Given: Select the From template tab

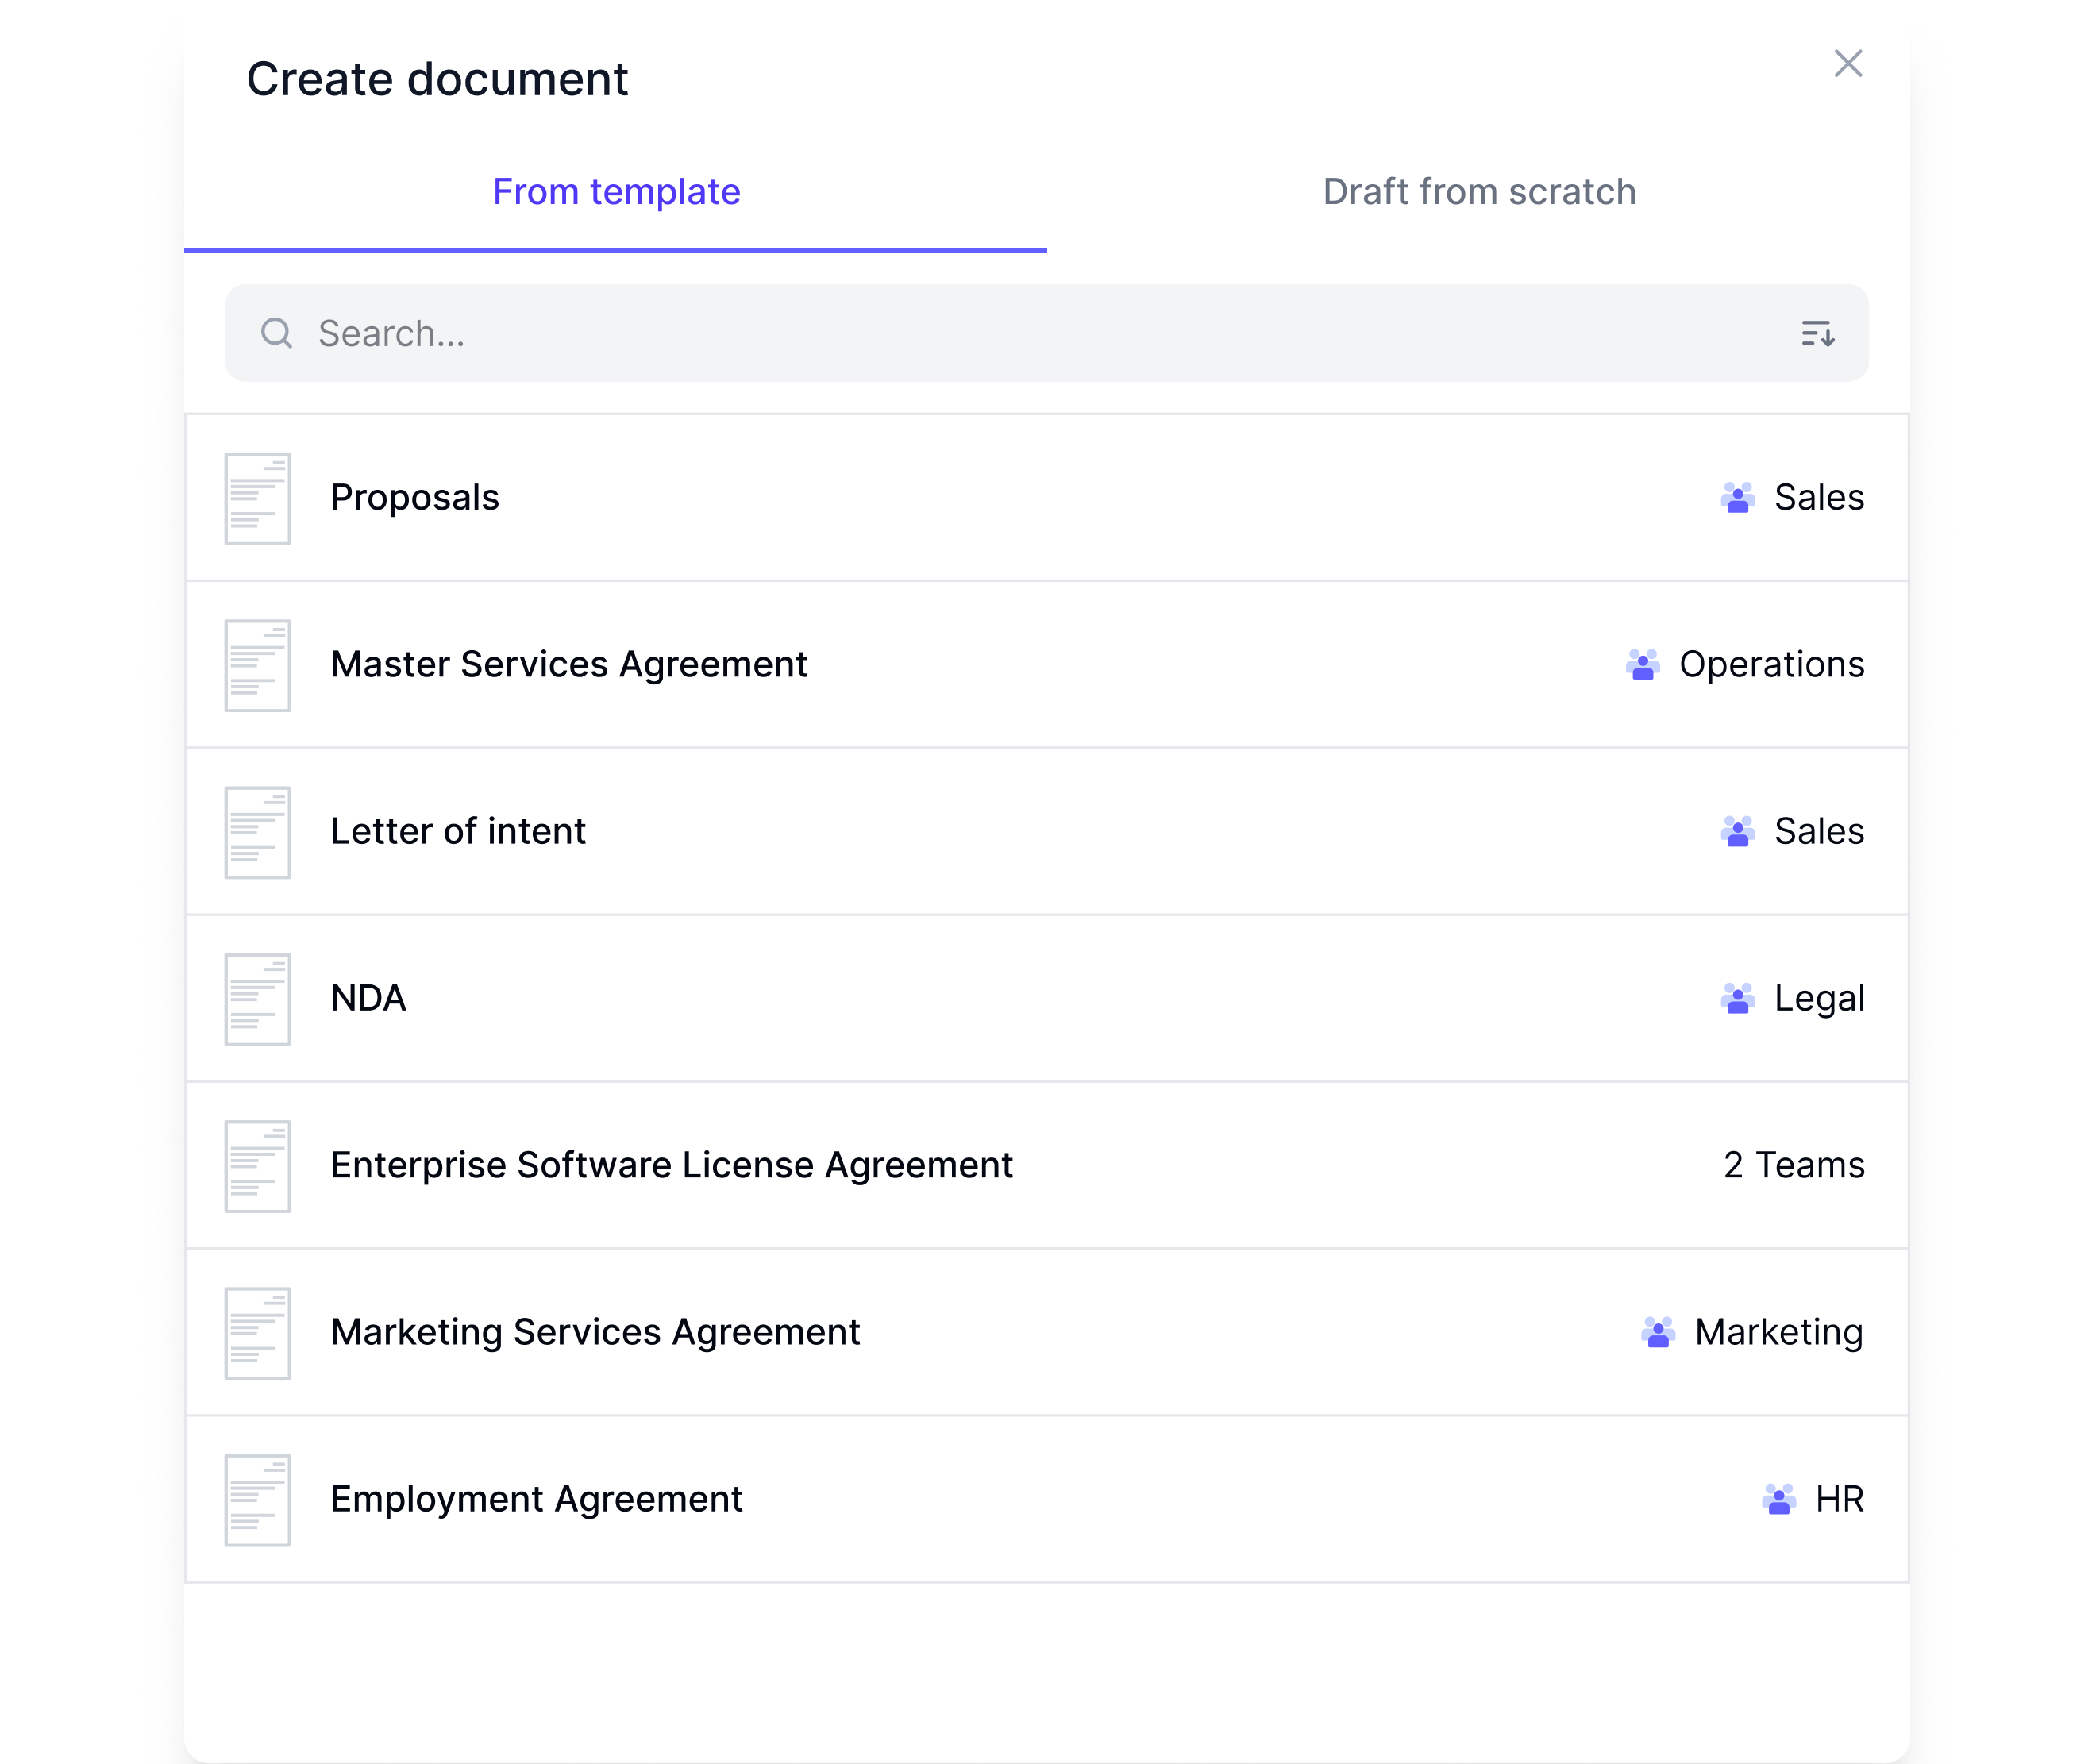Looking at the screenshot, I should point(616,192).
